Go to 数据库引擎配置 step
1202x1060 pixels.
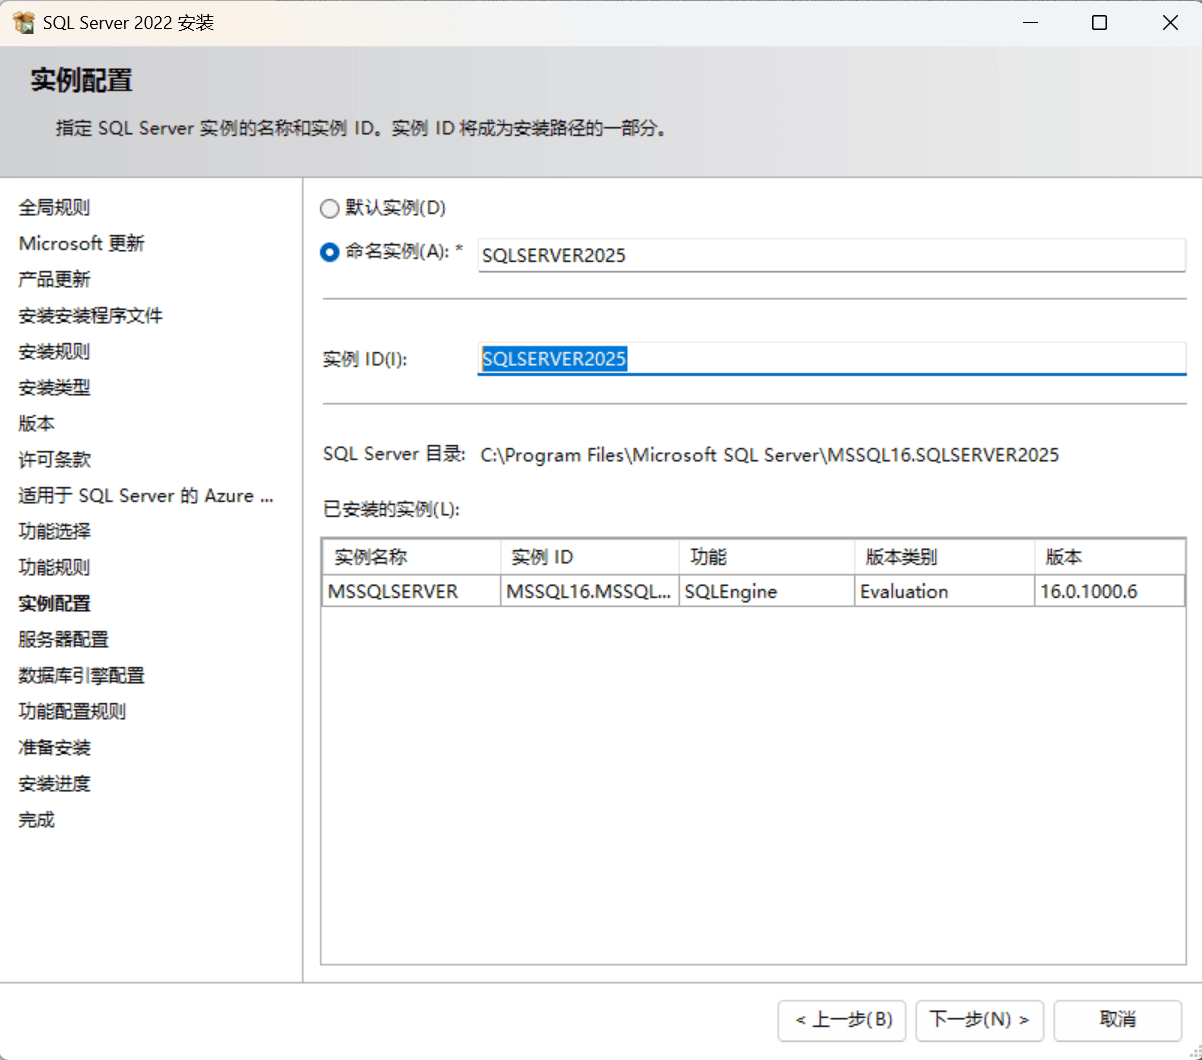(x=81, y=675)
